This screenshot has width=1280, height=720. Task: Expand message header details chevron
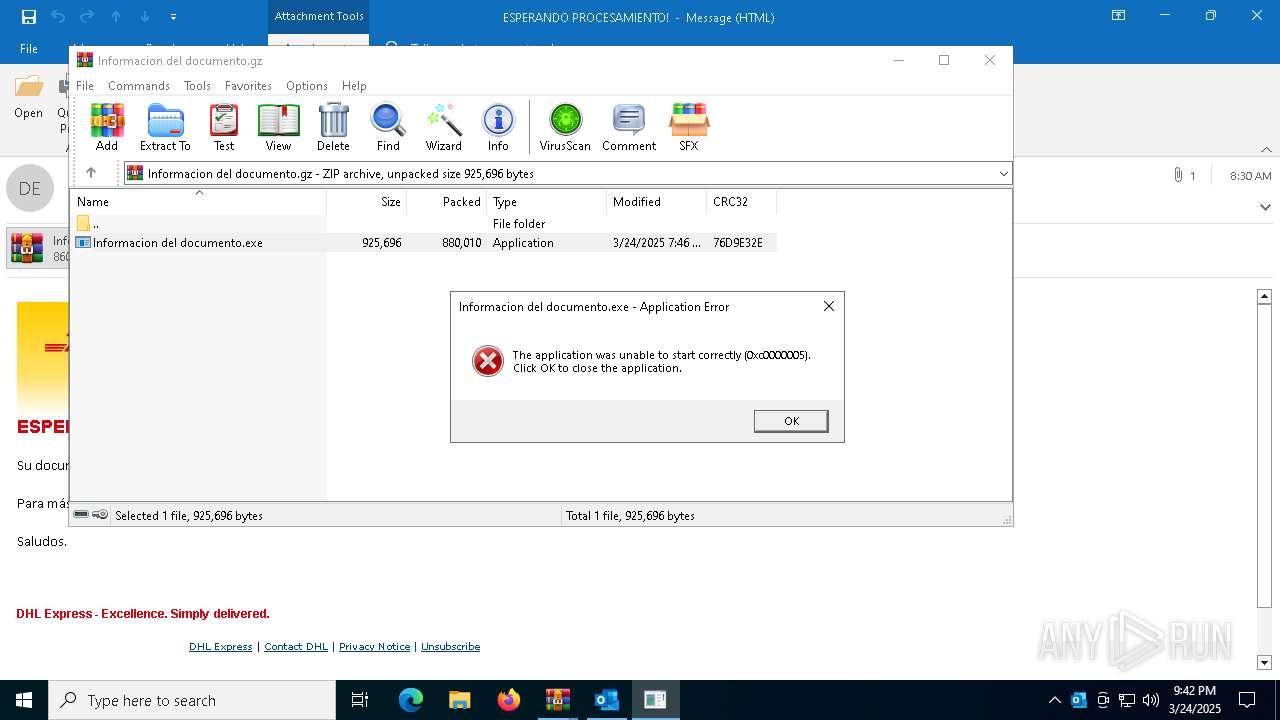point(1265,207)
